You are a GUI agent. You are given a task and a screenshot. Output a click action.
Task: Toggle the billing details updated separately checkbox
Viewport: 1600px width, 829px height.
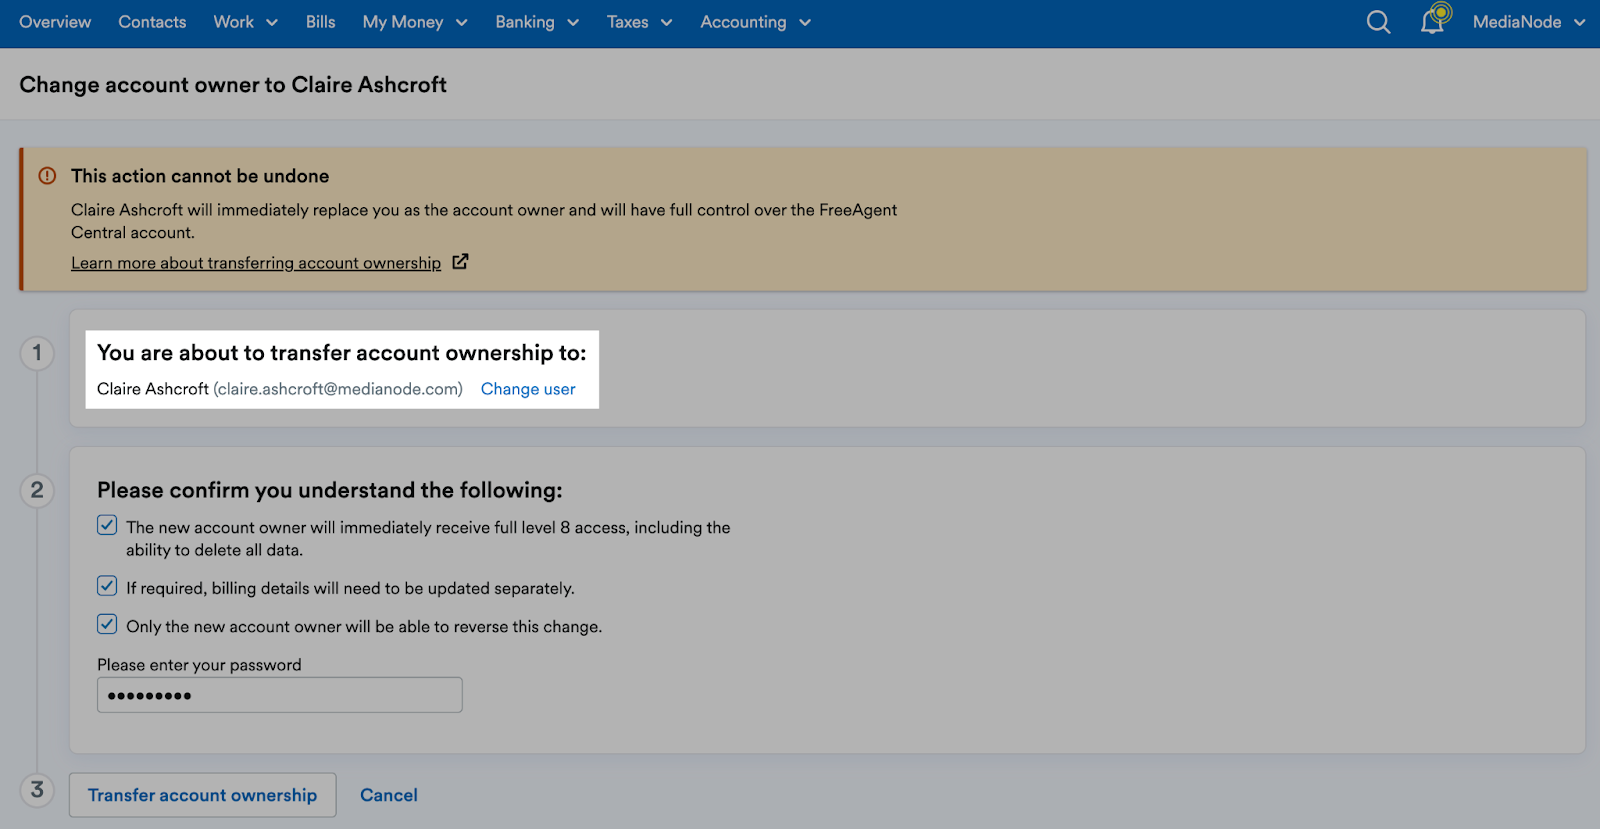pos(107,586)
